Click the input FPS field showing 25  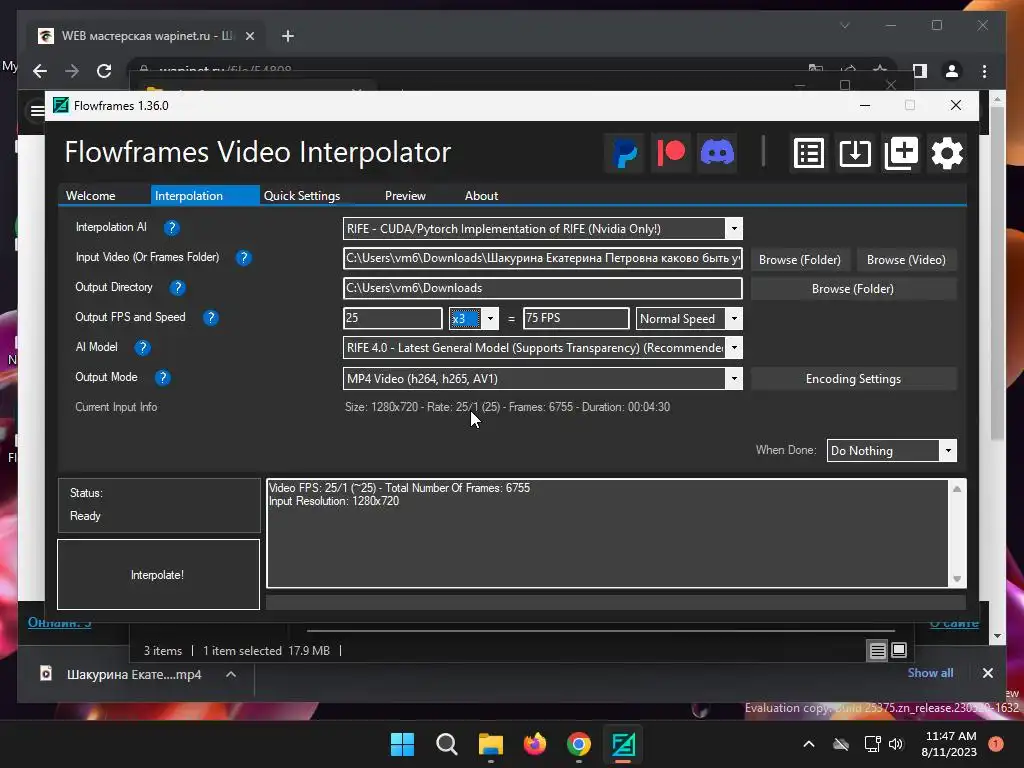[392, 318]
